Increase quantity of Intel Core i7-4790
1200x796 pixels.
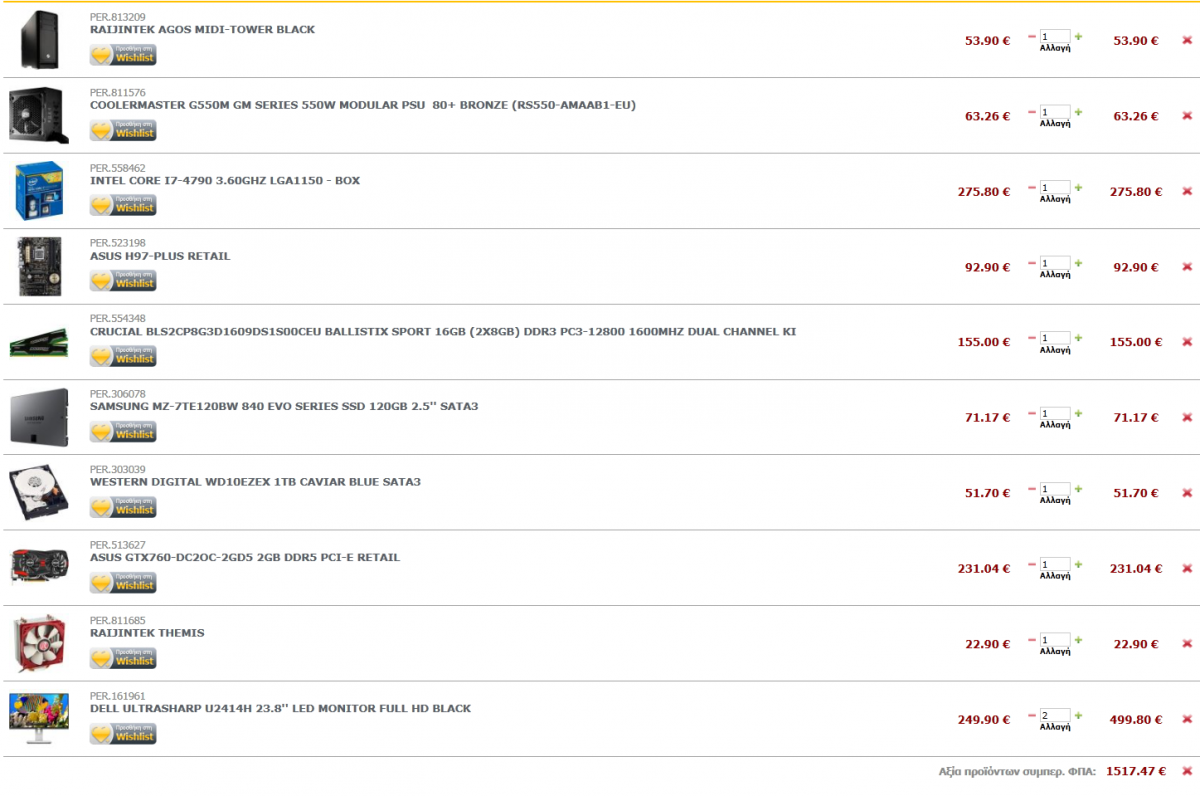[1078, 187]
